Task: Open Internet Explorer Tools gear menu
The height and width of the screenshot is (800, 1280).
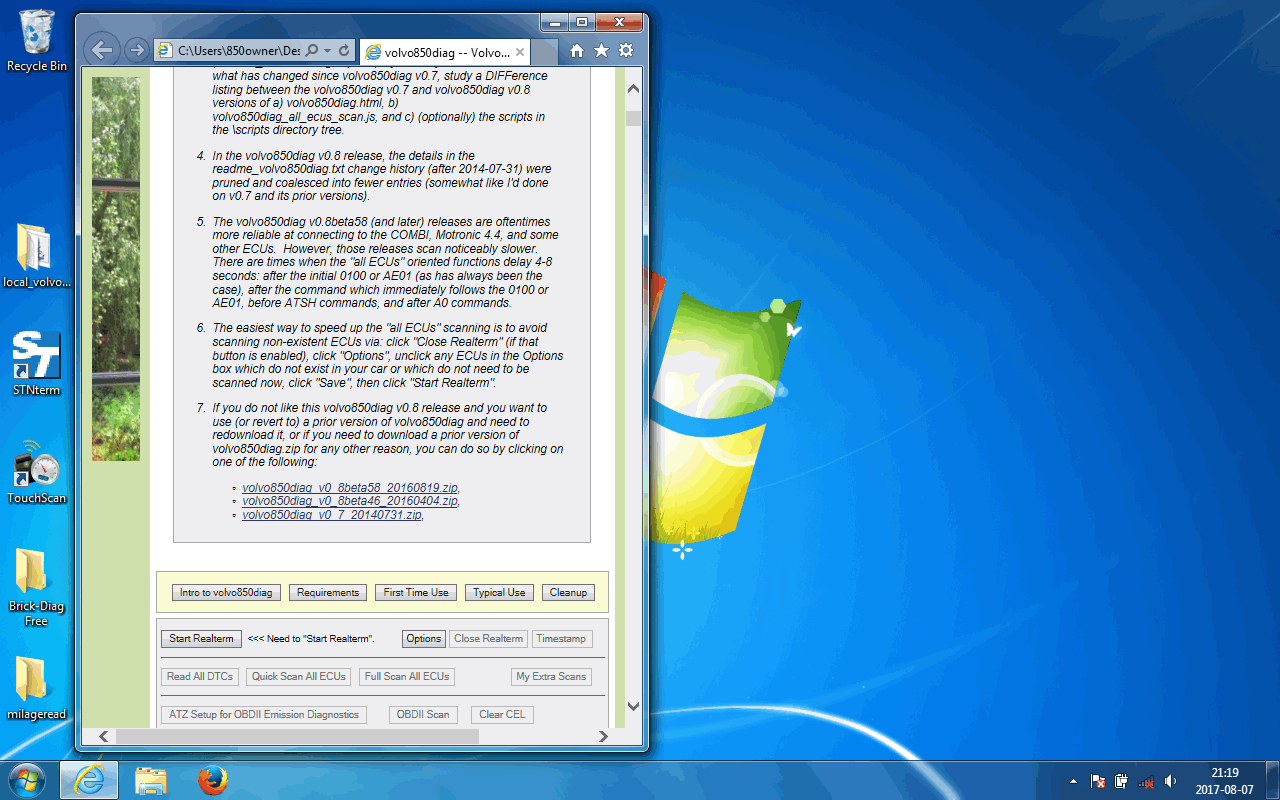Action: coord(626,50)
